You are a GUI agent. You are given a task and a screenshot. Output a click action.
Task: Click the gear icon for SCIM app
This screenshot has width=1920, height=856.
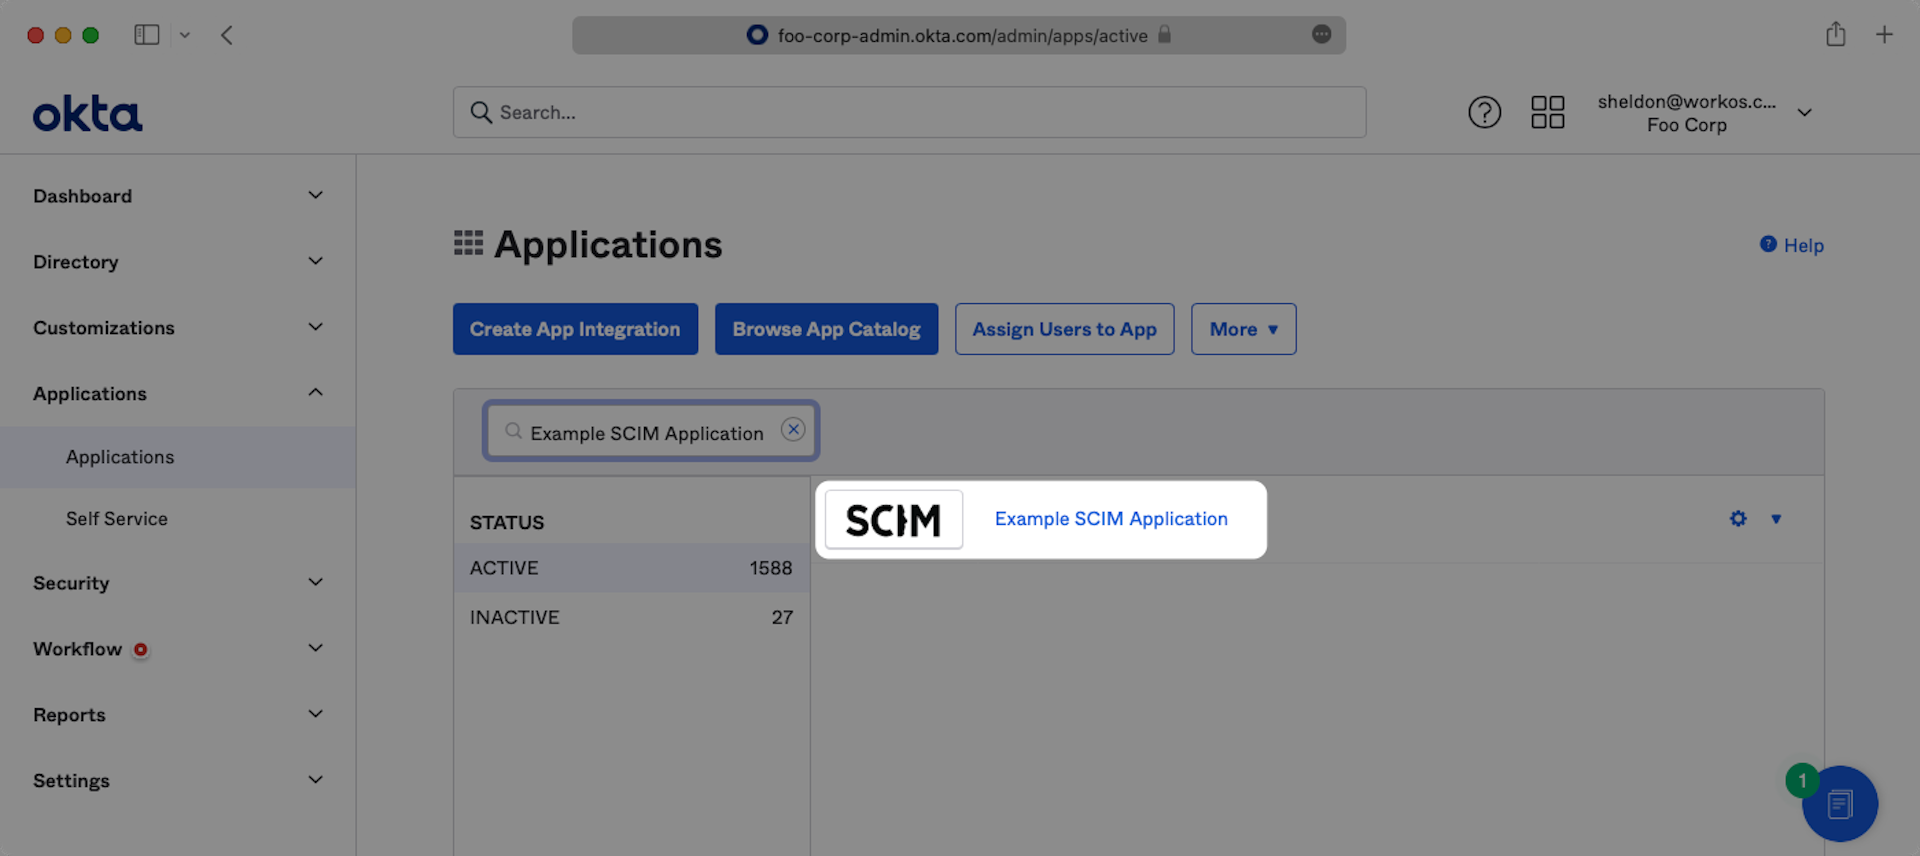[x=1738, y=519]
